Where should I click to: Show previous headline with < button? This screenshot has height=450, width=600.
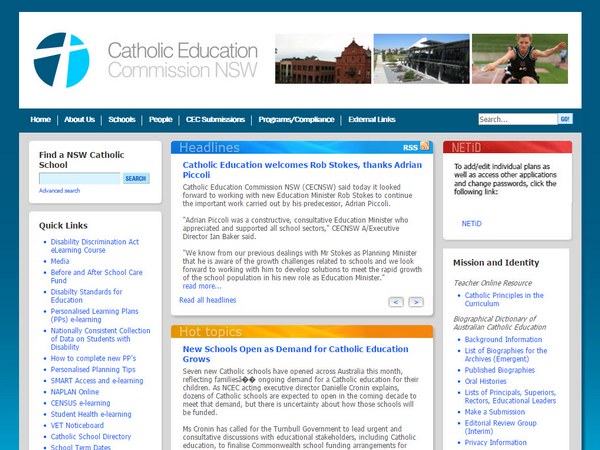[396, 302]
